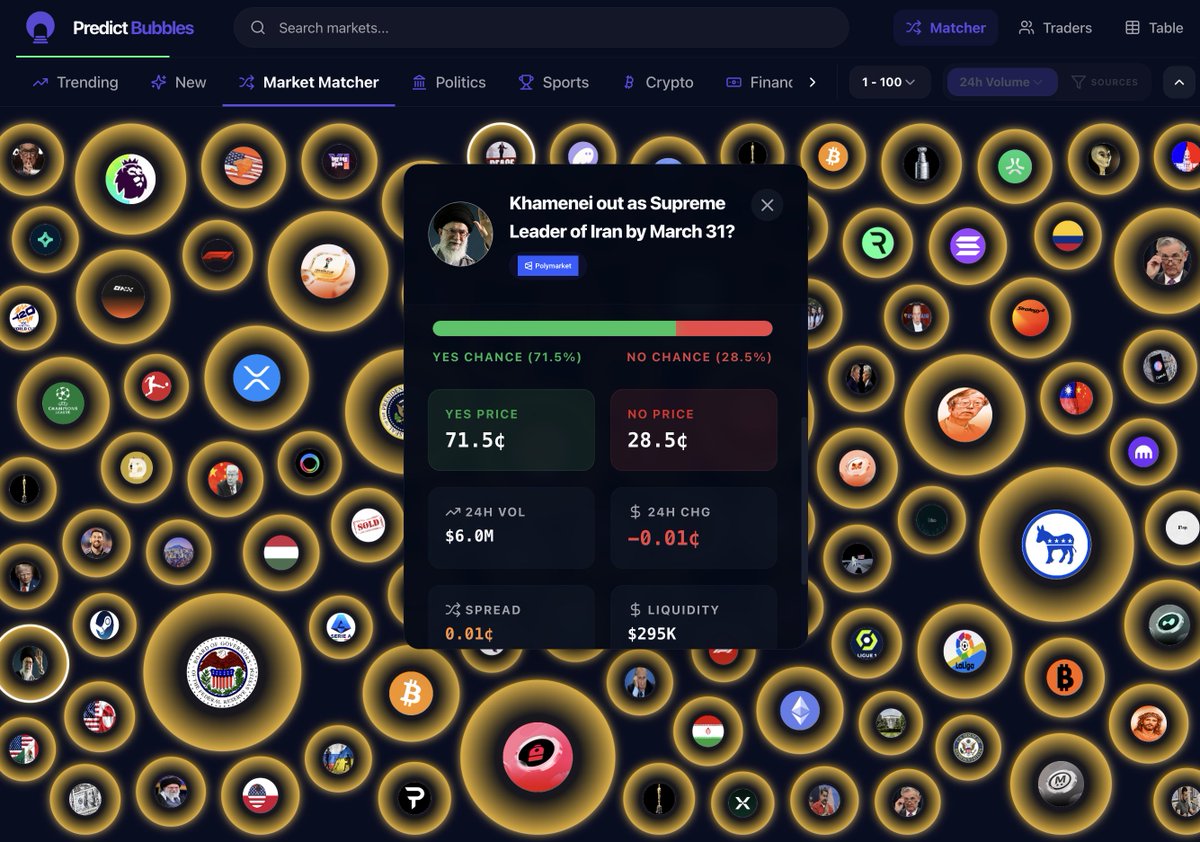The image size is (1200, 842).
Task: Show more categories with right arrow
Action: tap(812, 82)
